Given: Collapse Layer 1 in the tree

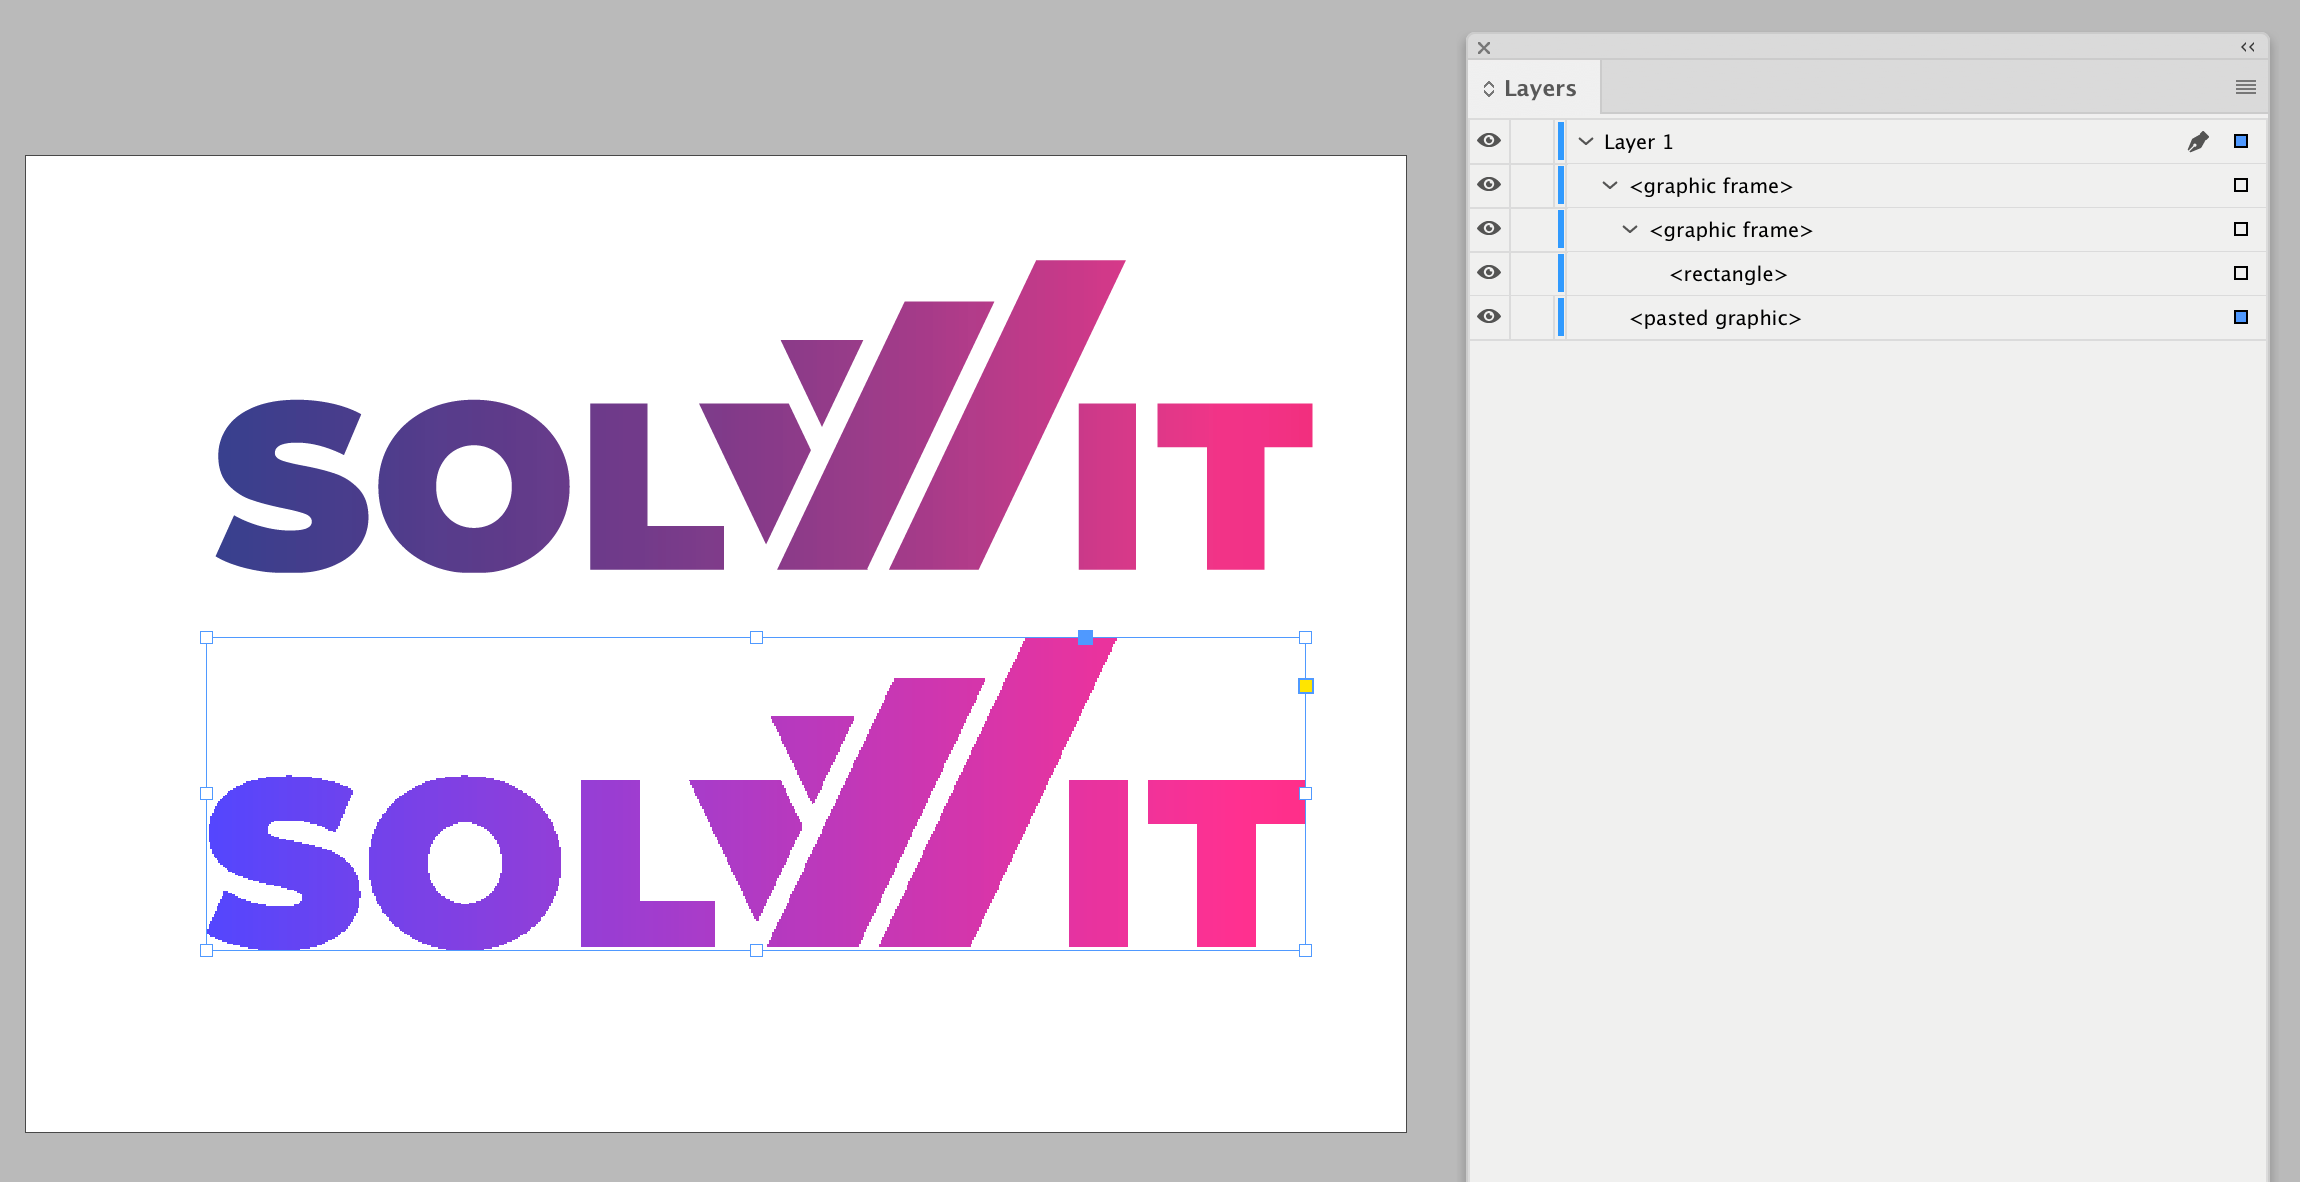Looking at the screenshot, I should [1586, 141].
